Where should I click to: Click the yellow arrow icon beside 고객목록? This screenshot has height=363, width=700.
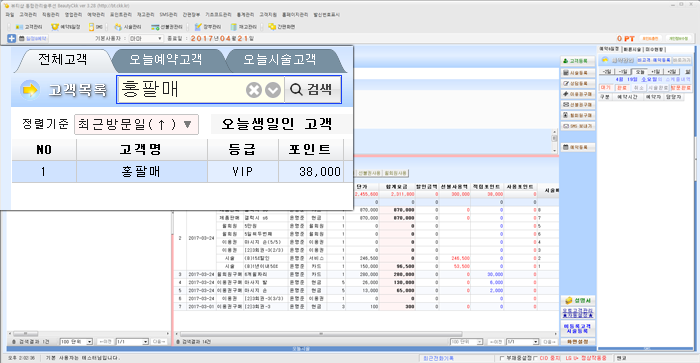point(30,90)
